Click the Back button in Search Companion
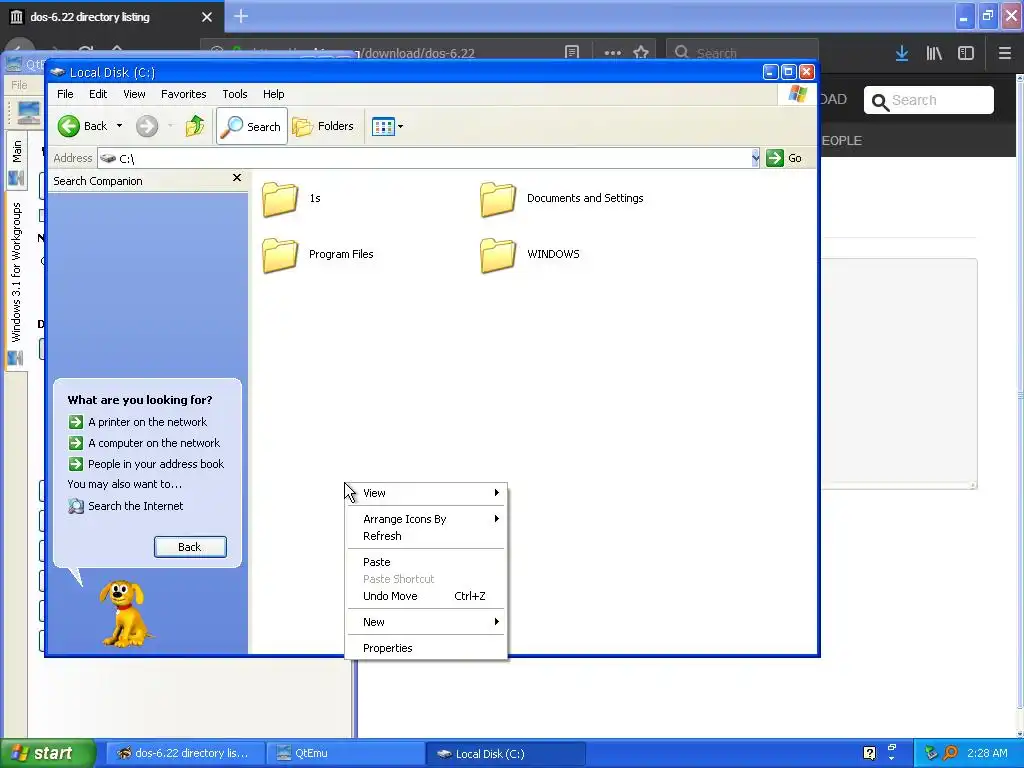This screenshot has width=1024, height=768. coord(190,547)
